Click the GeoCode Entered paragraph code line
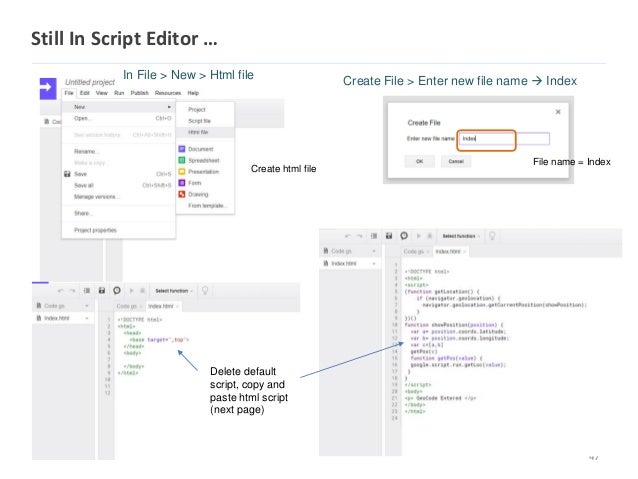Screen dimensions: 638x479 tap(440, 398)
